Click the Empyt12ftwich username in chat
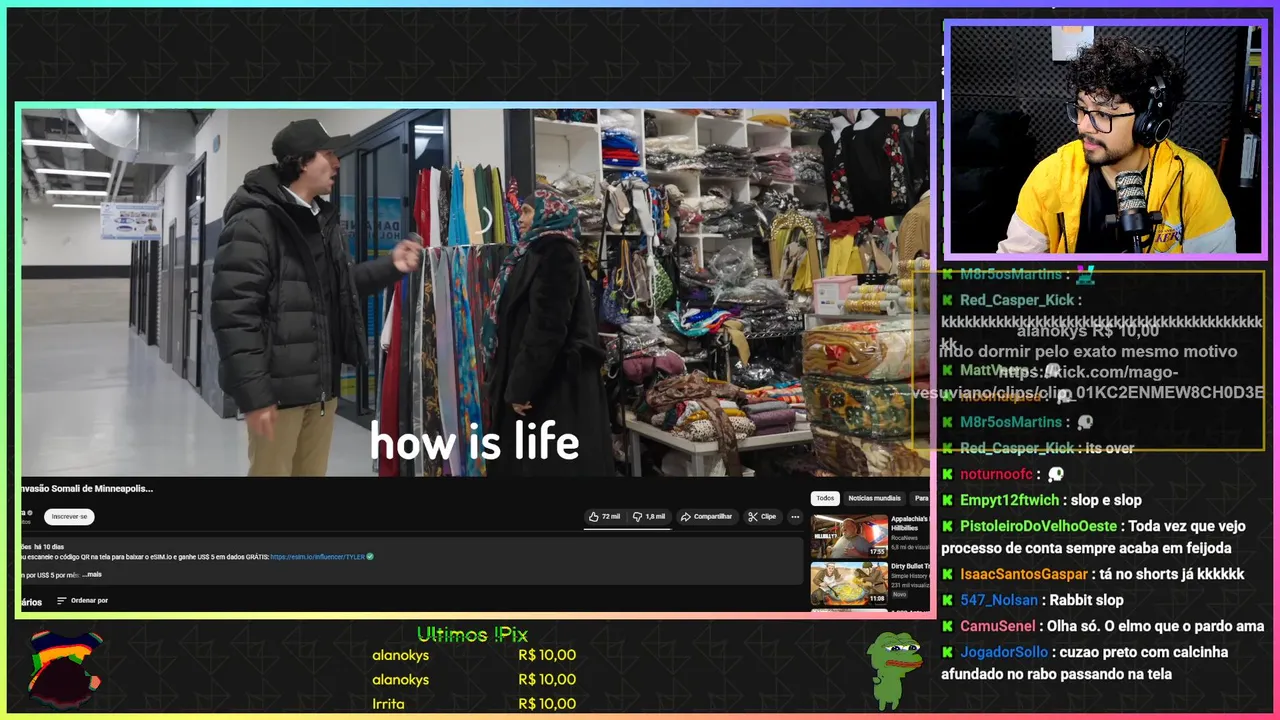The height and width of the screenshot is (720, 1280). (1009, 500)
